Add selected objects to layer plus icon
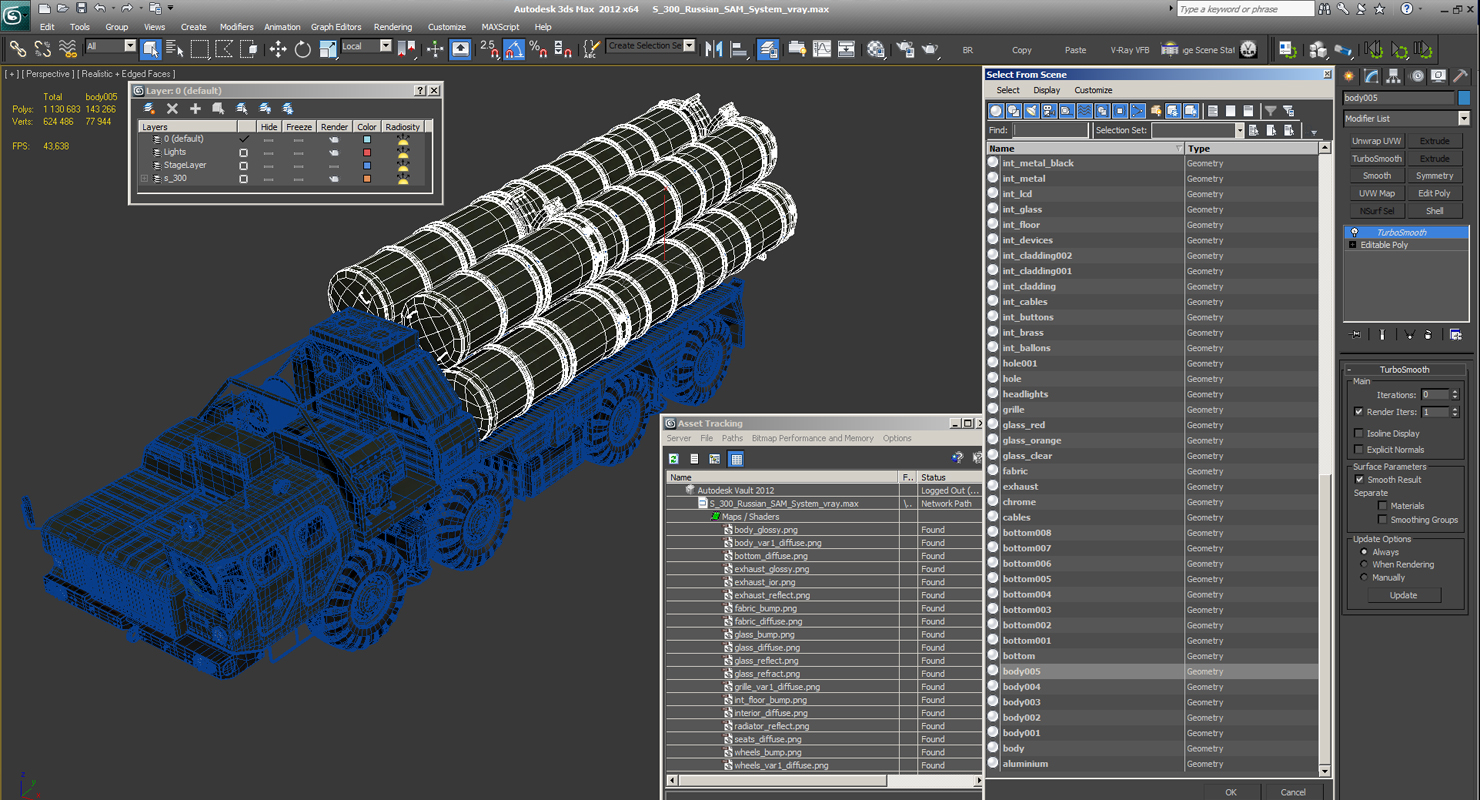Screen dimensions: 1480x800 coord(195,108)
